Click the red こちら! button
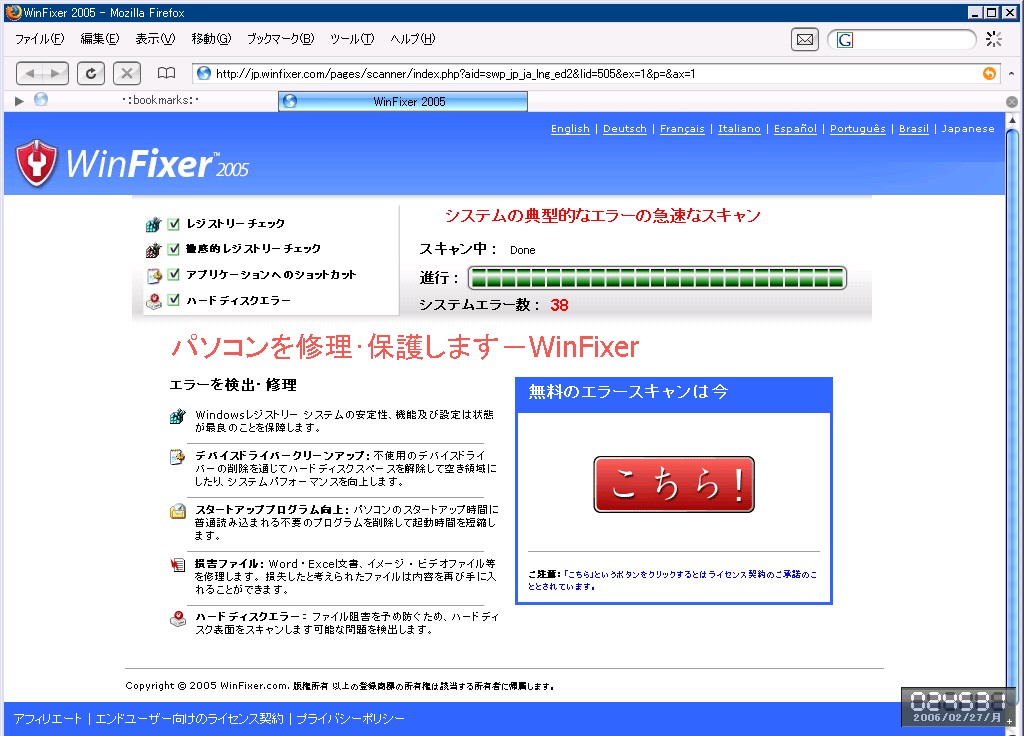This screenshot has height=736, width=1024. coord(674,485)
